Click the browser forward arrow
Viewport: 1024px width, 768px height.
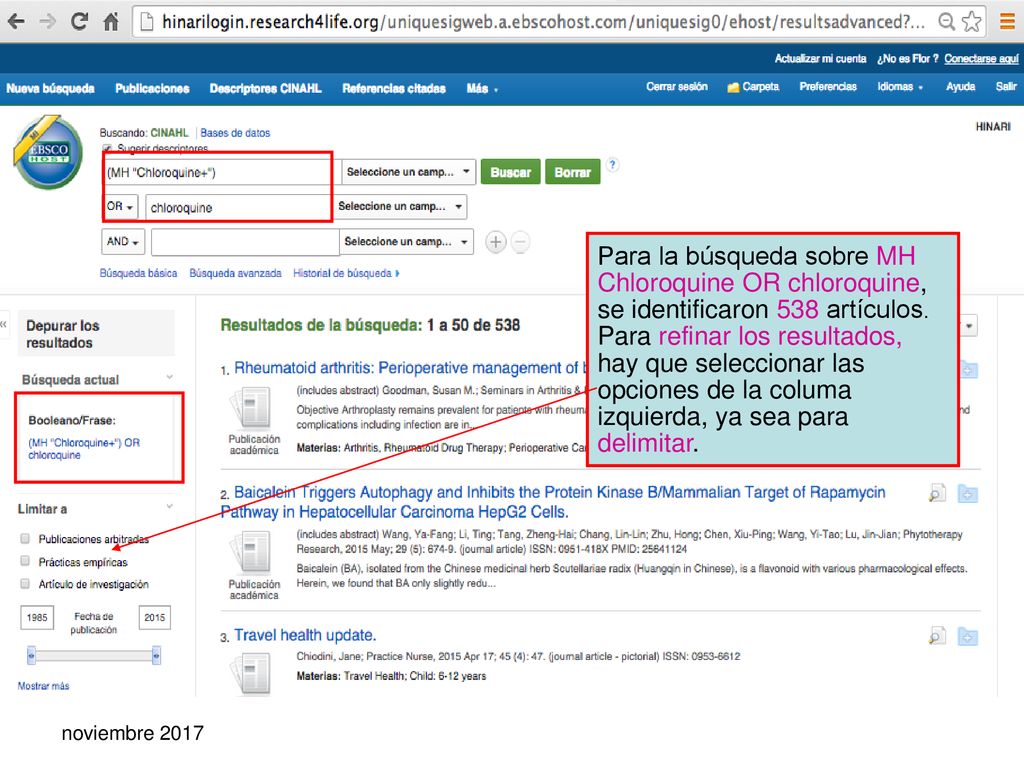pyautogui.click(x=47, y=22)
